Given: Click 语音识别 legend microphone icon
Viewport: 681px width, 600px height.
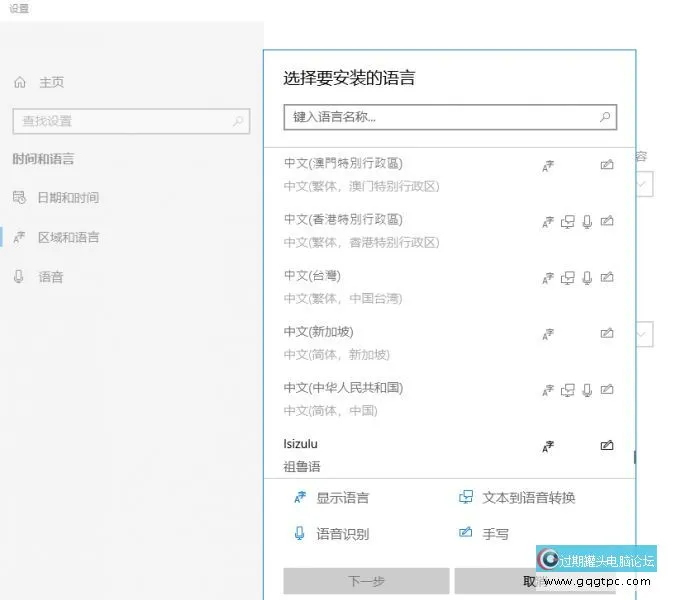Looking at the screenshot, I should click(300, 533).
